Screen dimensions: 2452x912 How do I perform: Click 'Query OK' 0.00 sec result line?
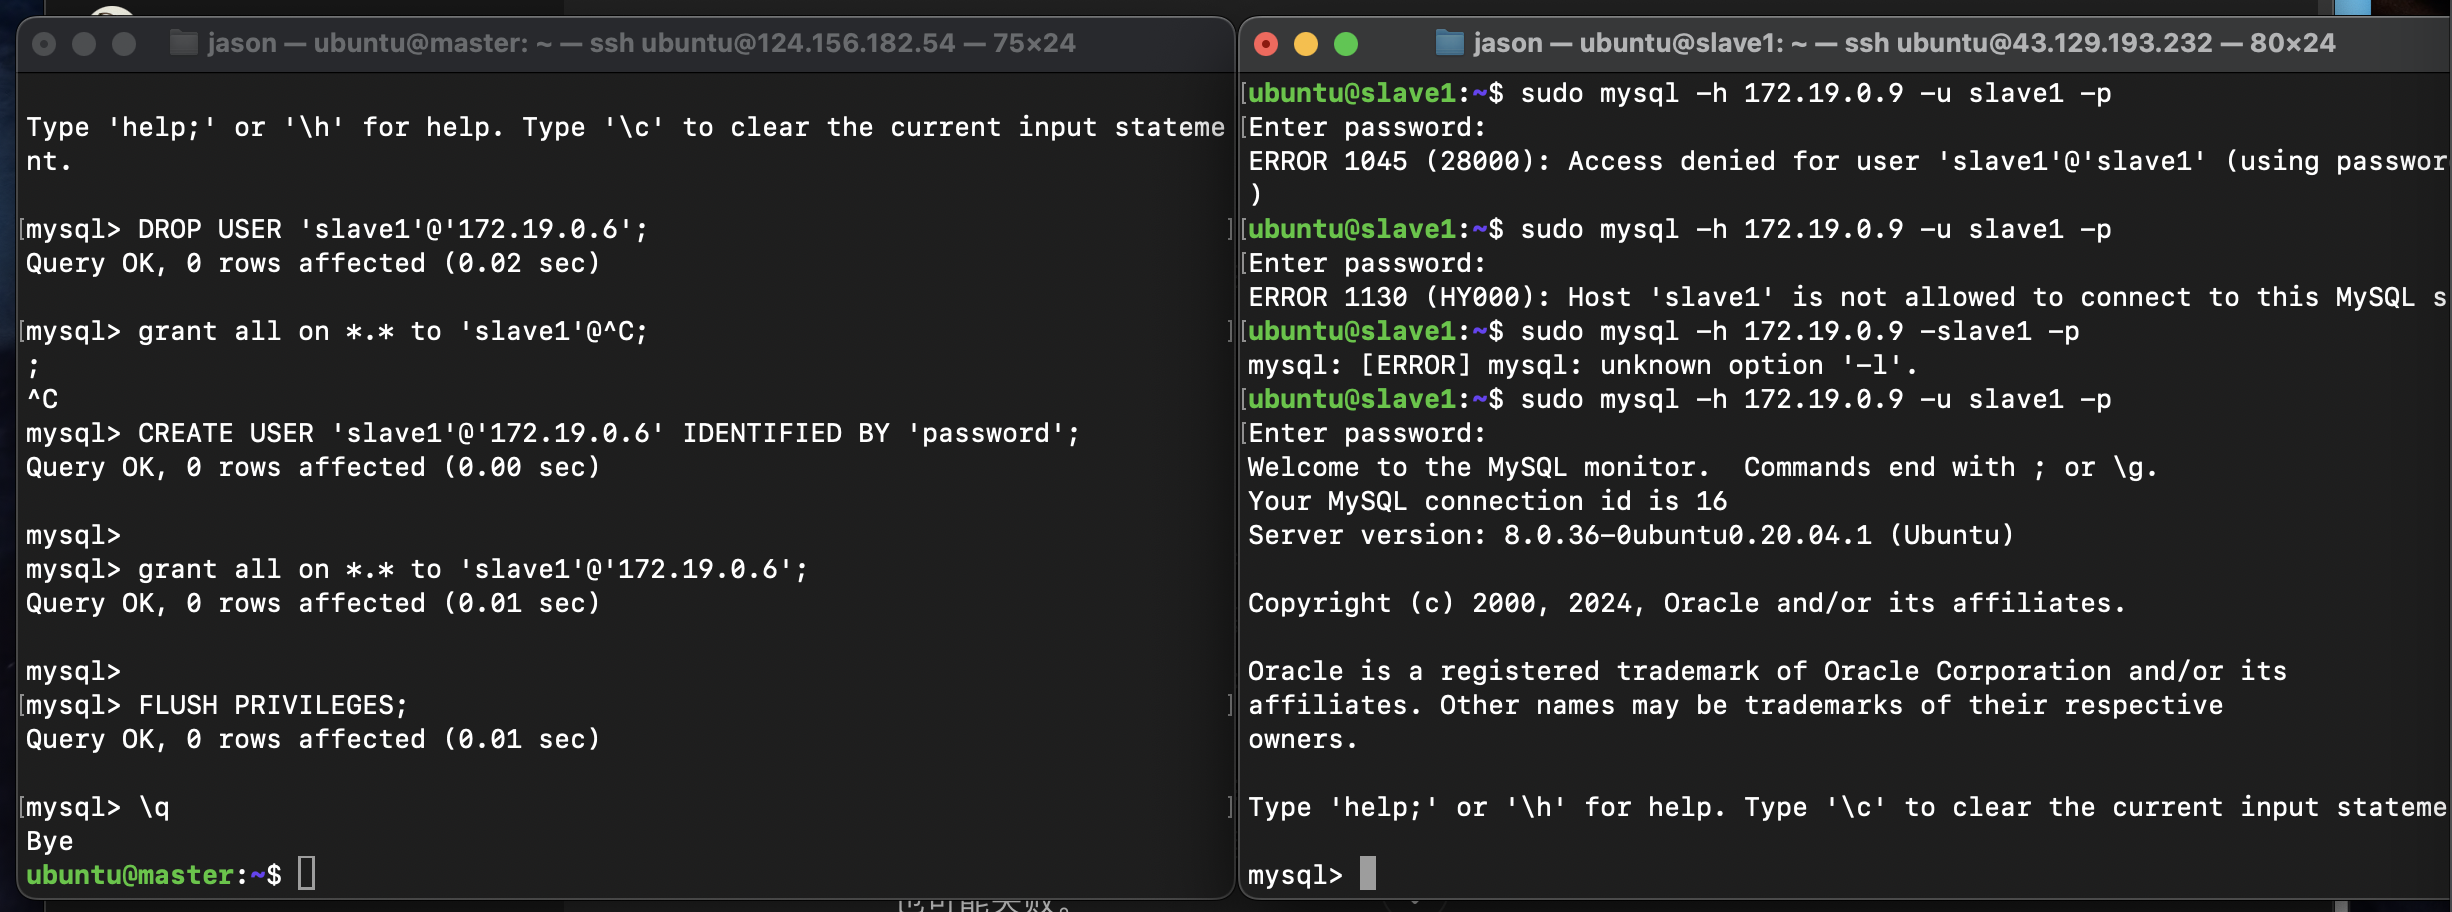313,467
